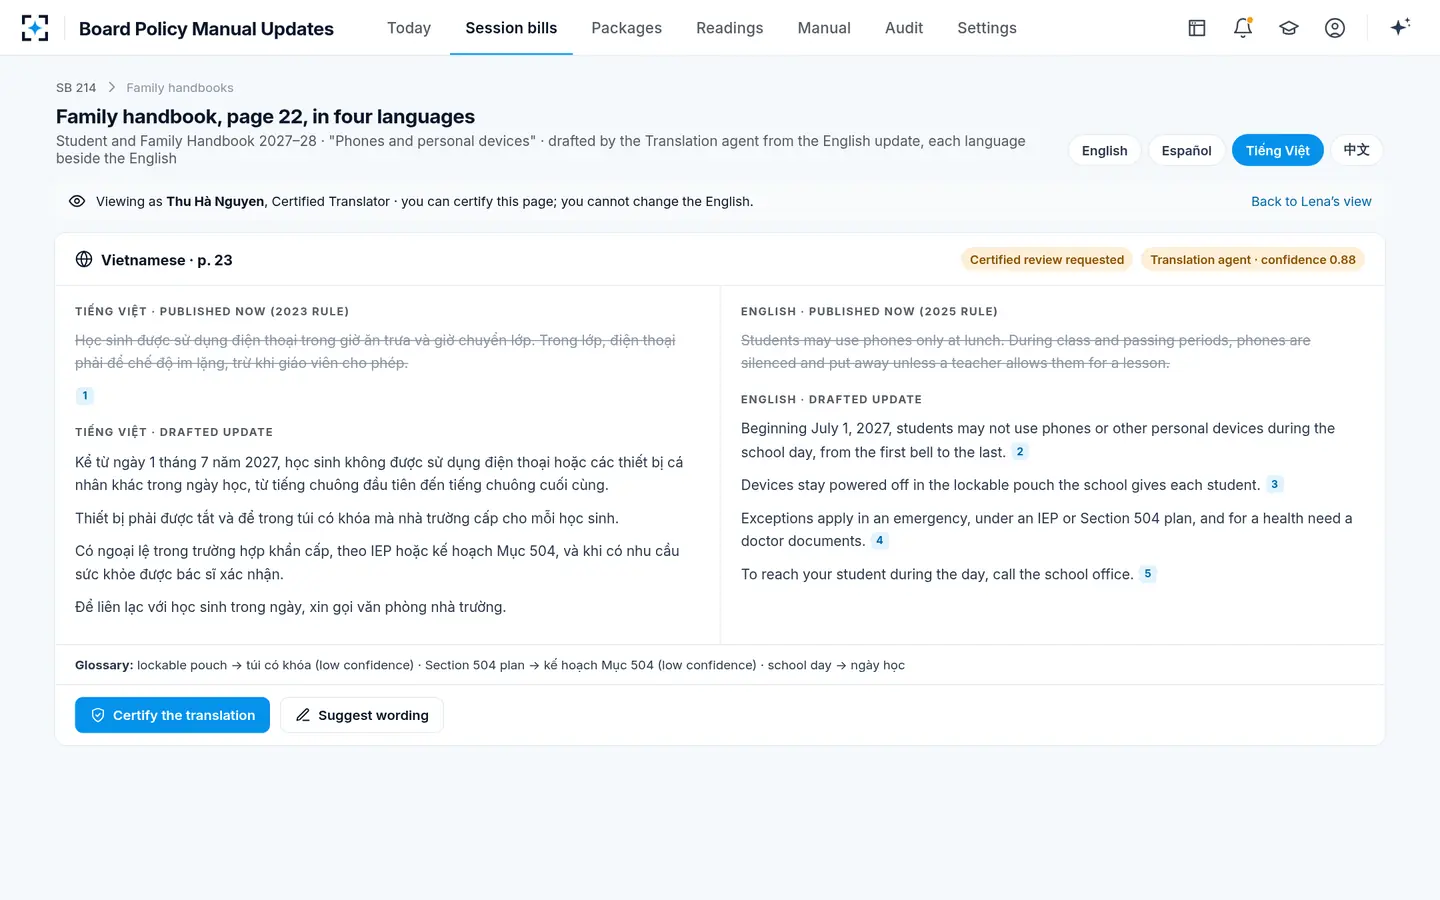Click Suggest wording button
The width and height of the screenshot is (1440, 900).
tap(362, 715)
